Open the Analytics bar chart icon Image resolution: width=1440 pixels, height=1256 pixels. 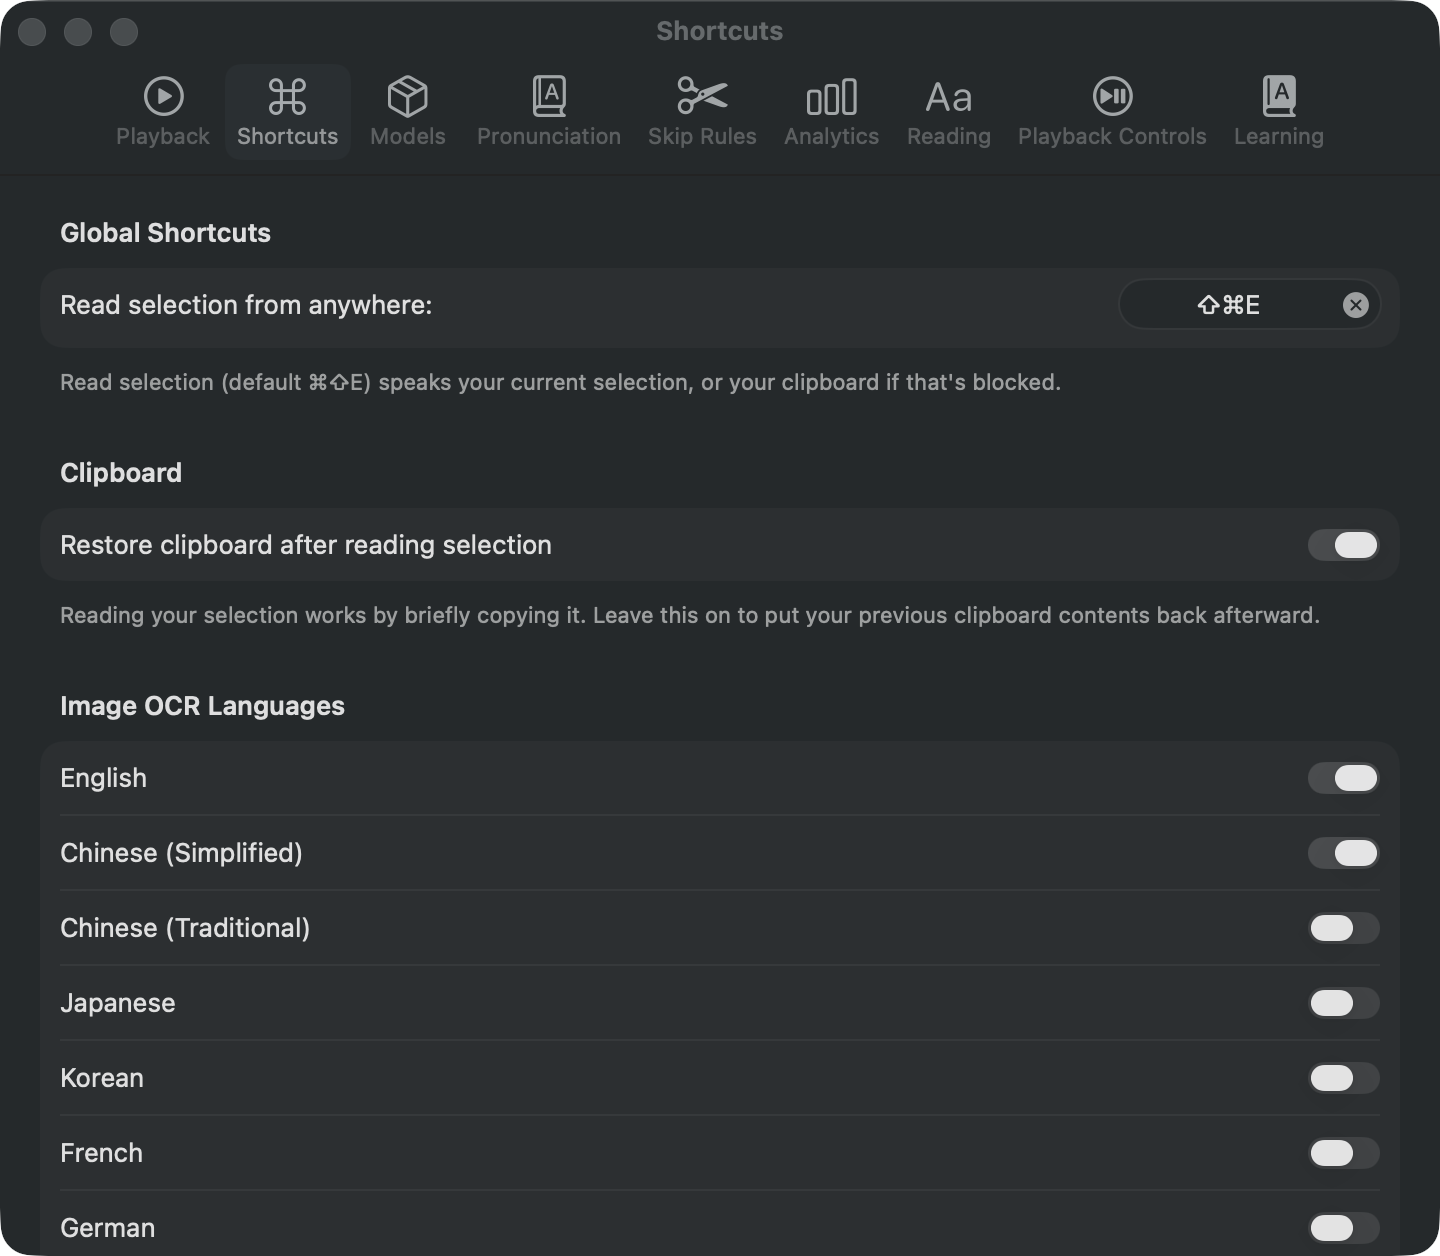pyautogui.click(x=832, y=97)
